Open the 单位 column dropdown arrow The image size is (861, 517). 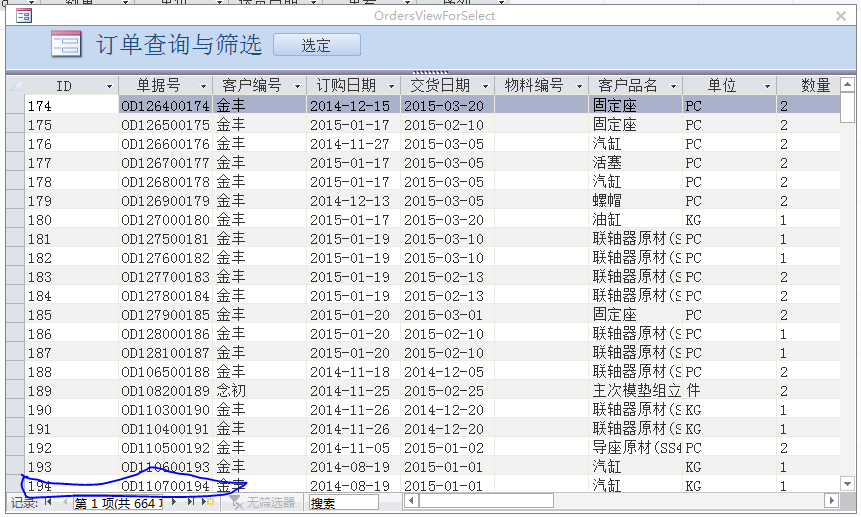pyautogui.click(x=767, y=86)
